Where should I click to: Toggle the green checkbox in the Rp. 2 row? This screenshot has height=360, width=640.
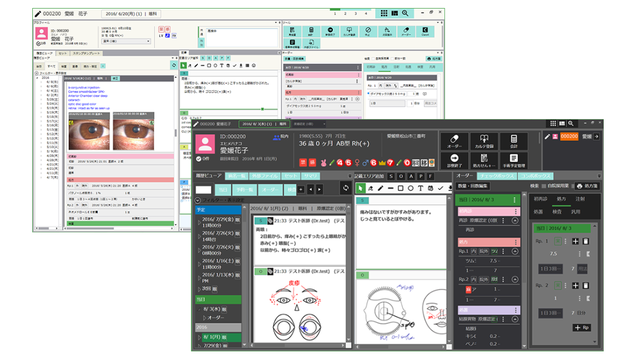(558, 285)
